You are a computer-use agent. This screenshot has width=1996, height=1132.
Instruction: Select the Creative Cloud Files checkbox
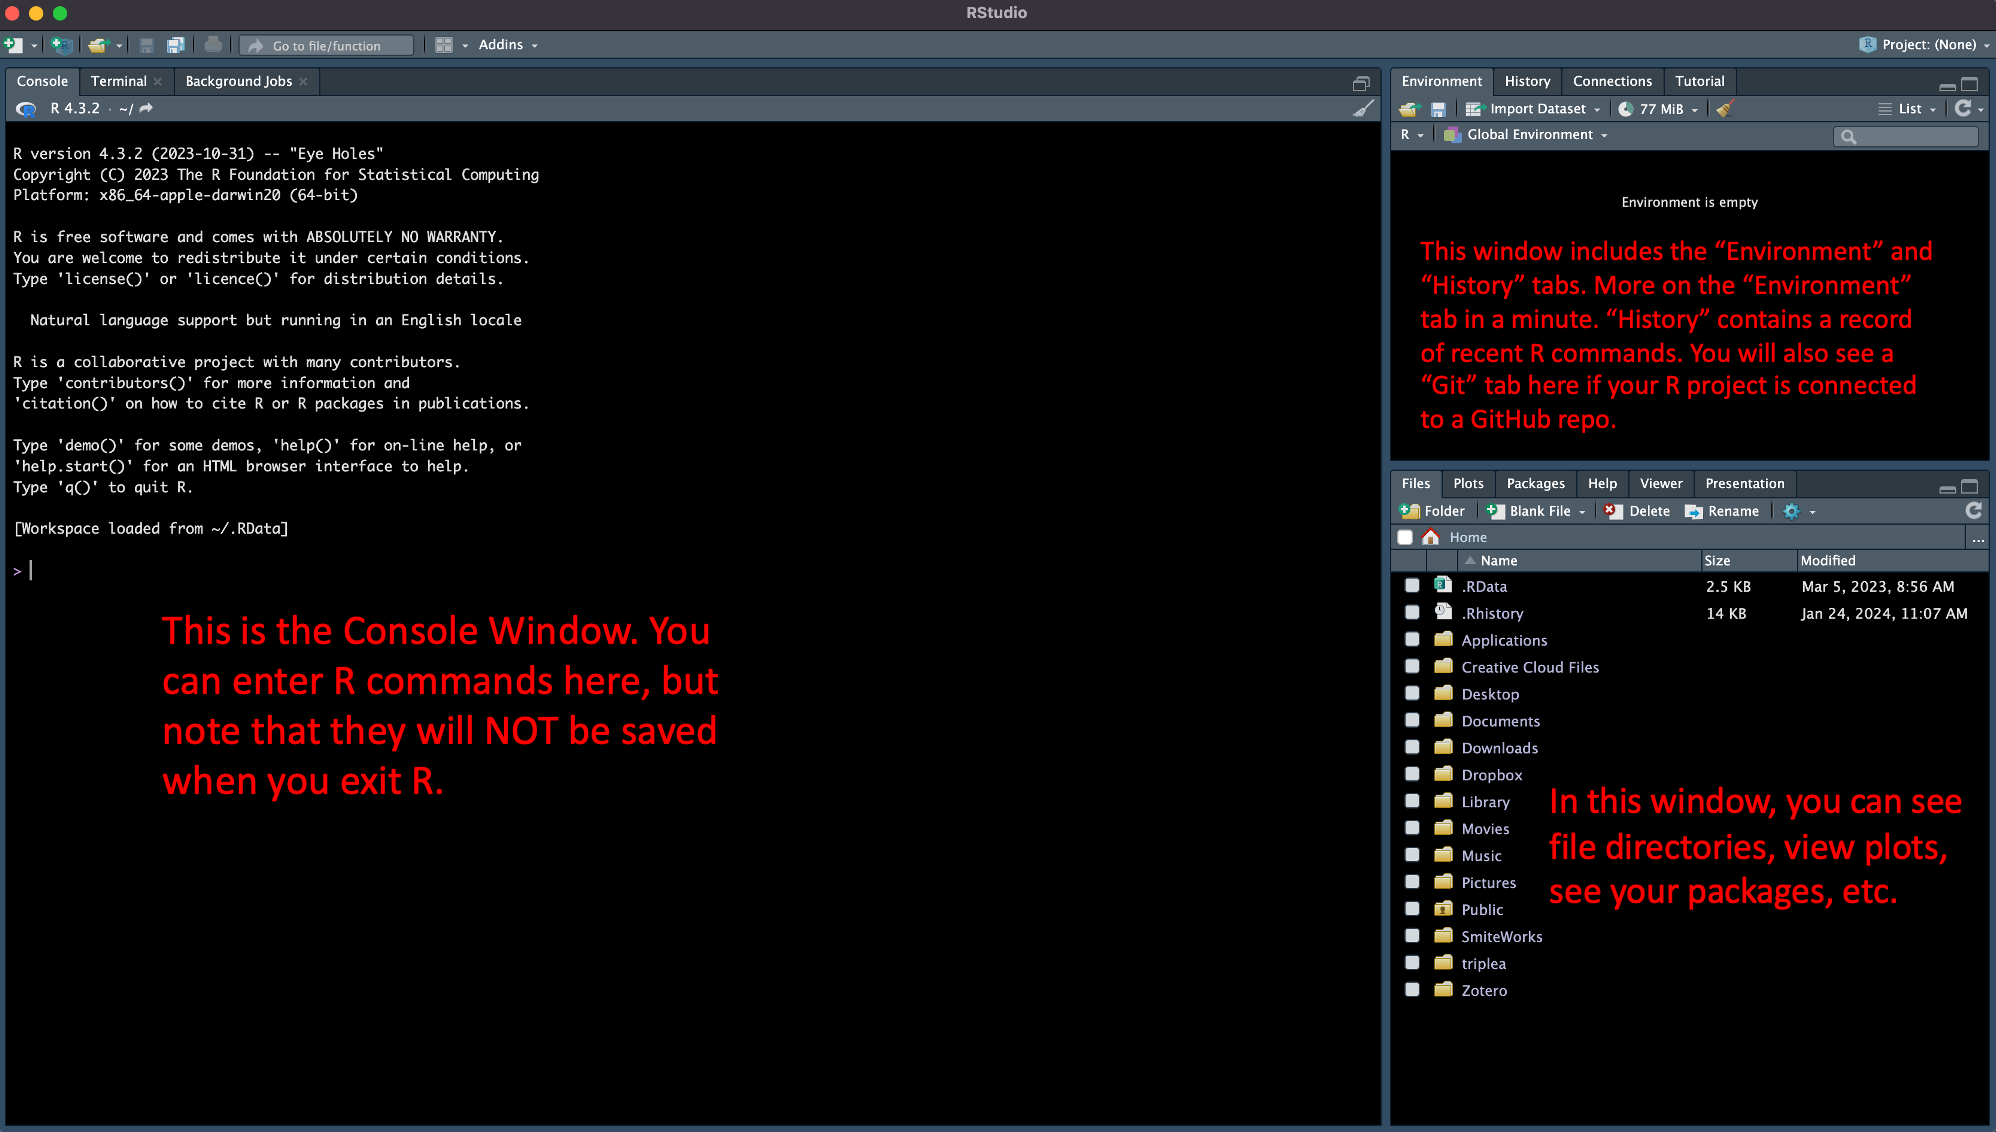(x=1412, y=666)
